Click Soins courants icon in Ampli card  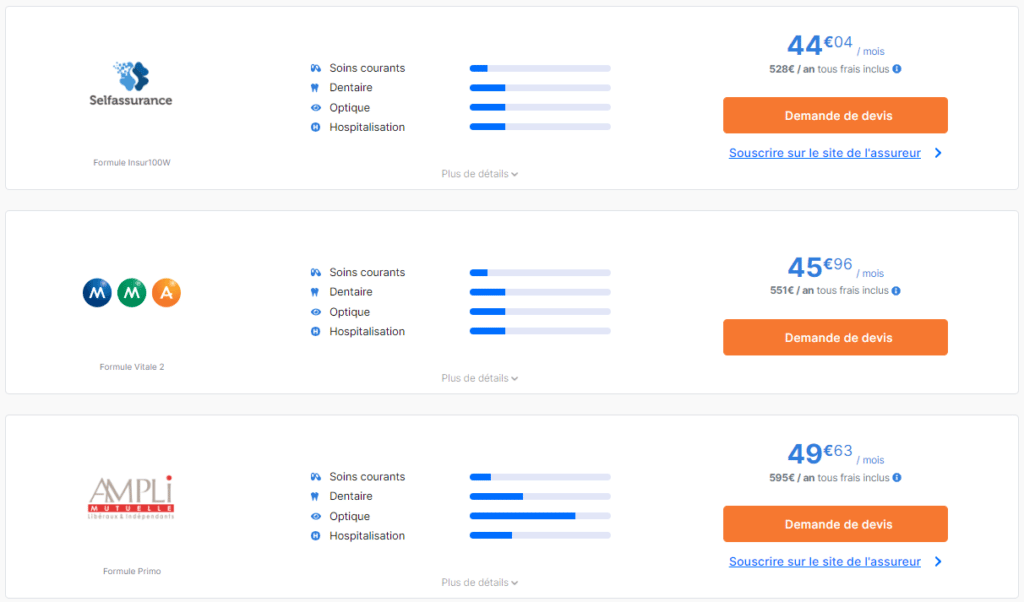click(x=315, y=477)
